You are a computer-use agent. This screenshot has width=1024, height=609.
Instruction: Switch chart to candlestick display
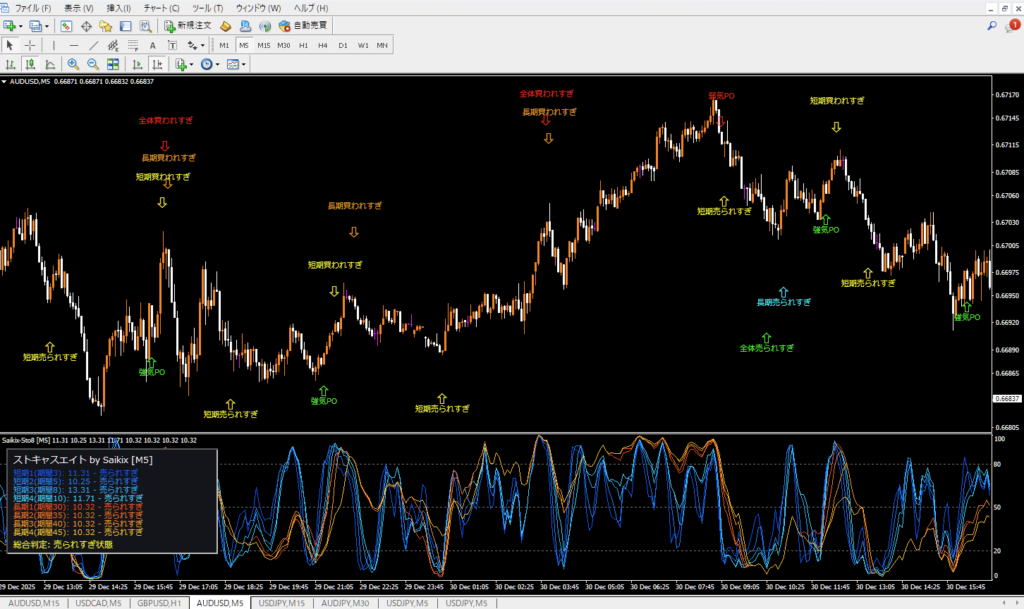30,65
